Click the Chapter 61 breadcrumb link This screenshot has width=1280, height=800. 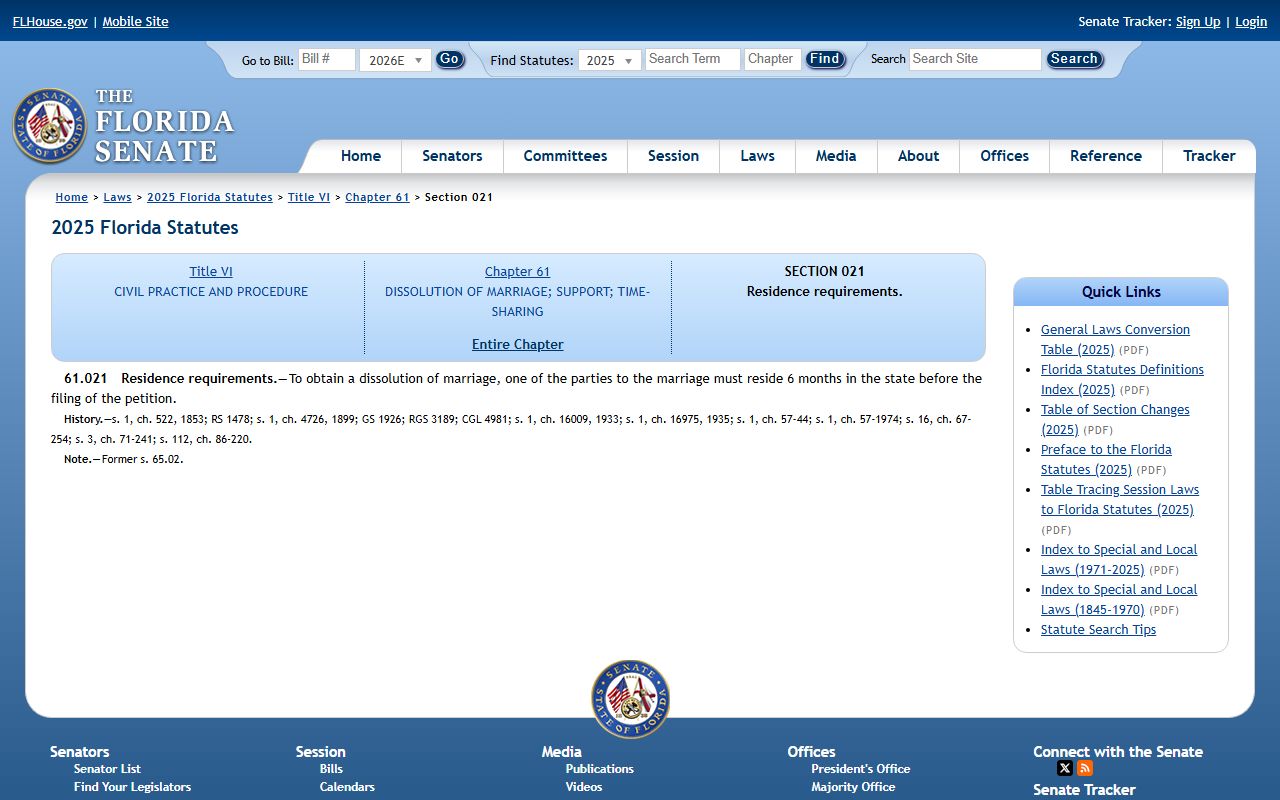click(377, 197)
